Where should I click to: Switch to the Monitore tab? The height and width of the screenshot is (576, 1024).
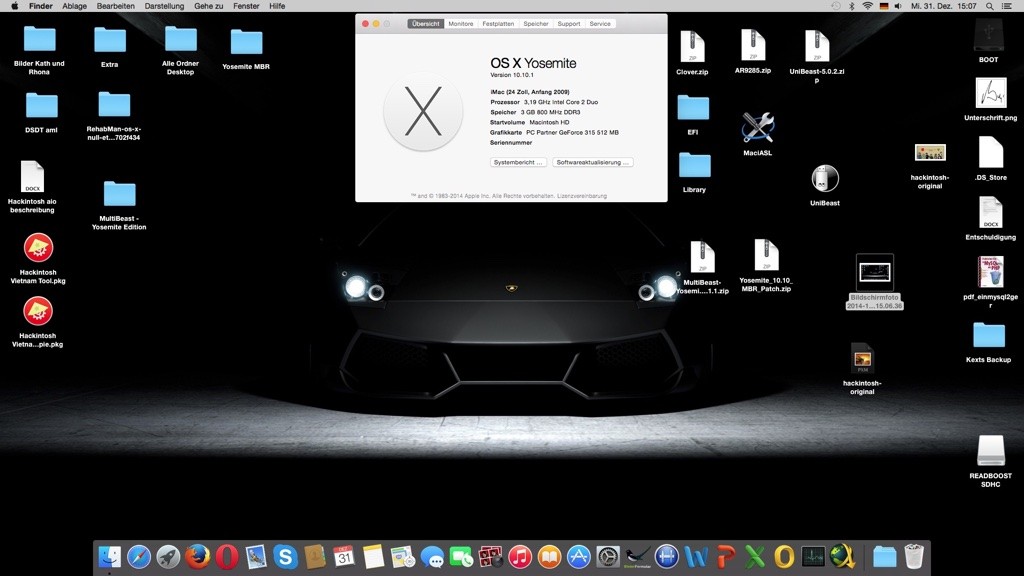point(461,24)
